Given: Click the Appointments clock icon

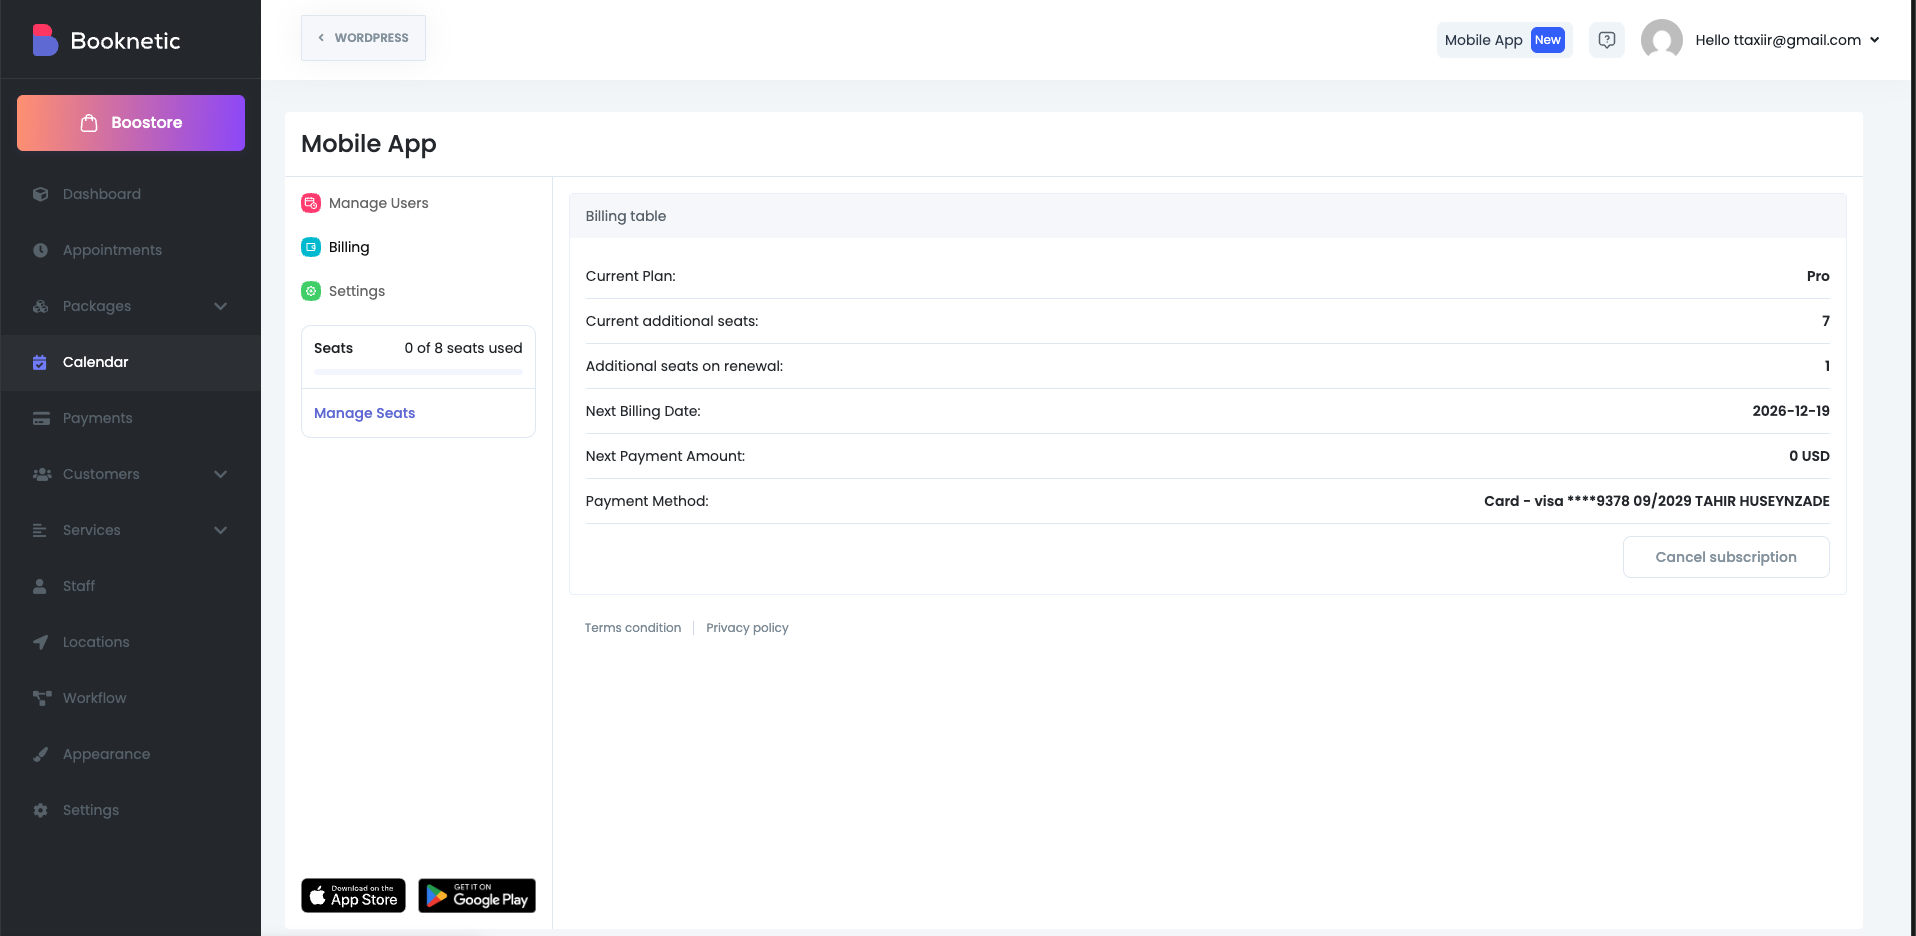Looking at the screenshot, I should point(40,250).
